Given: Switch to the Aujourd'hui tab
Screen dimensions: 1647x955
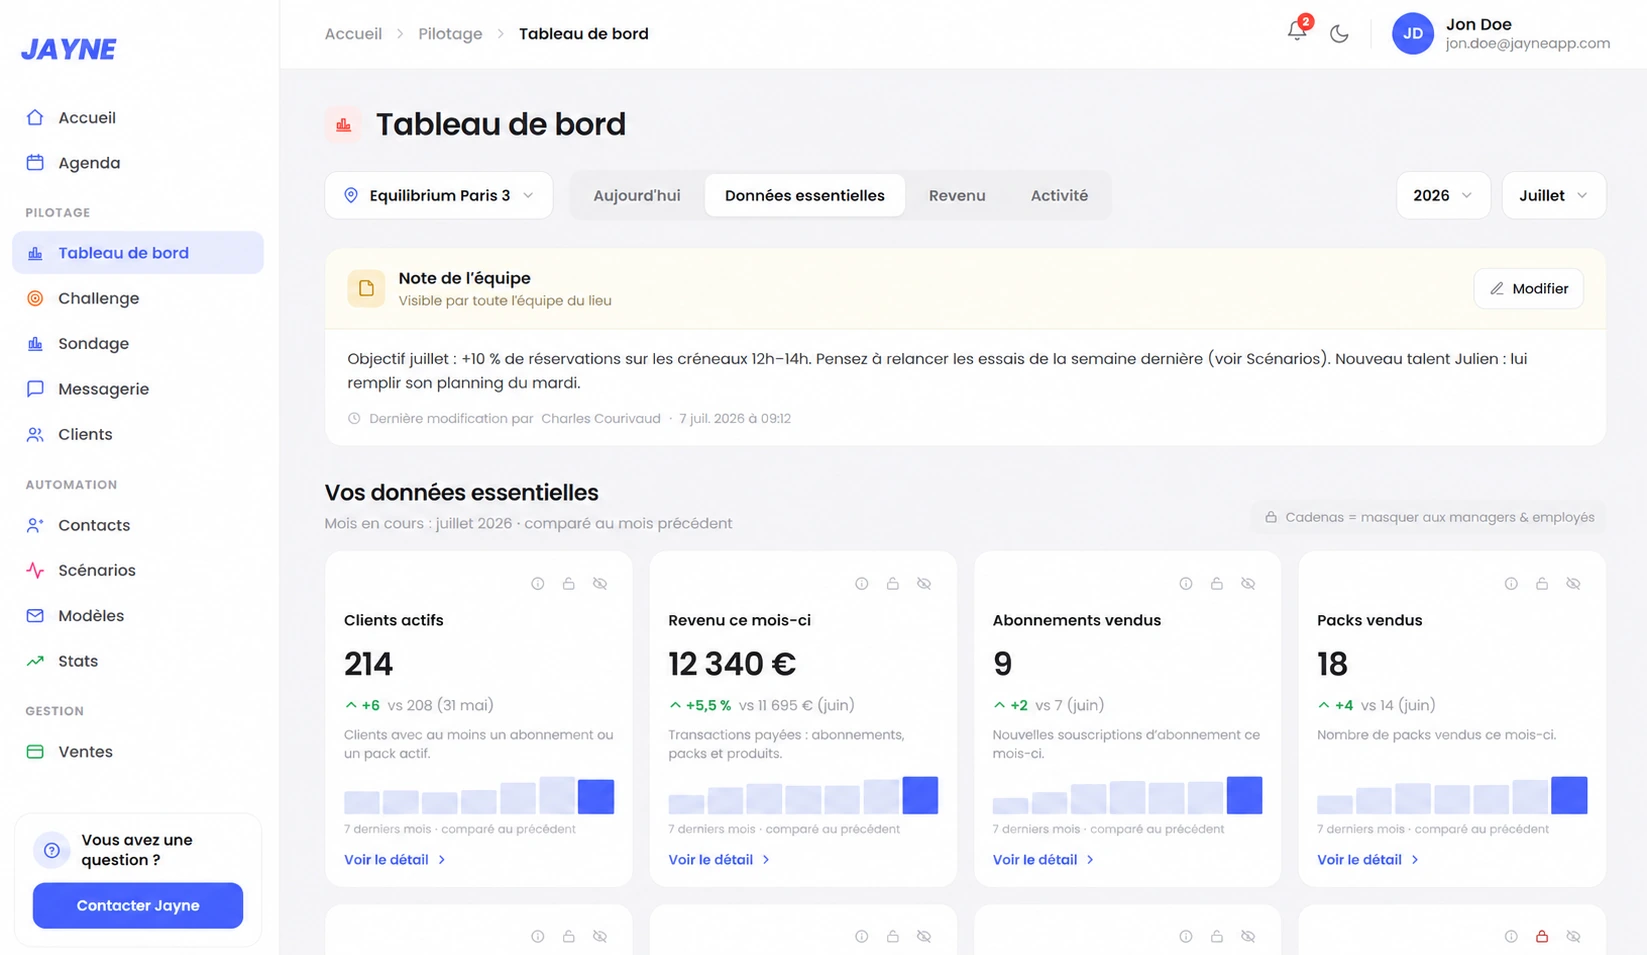Looking at the screenshot, I should coord(637,195).
